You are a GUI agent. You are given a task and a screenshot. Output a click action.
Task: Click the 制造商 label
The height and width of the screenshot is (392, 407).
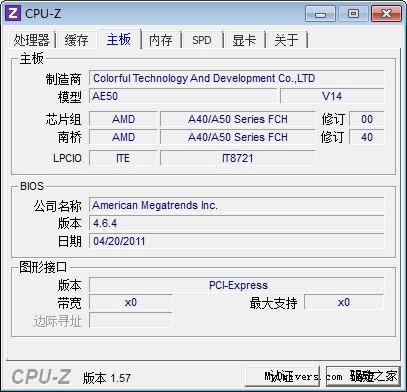63,79
